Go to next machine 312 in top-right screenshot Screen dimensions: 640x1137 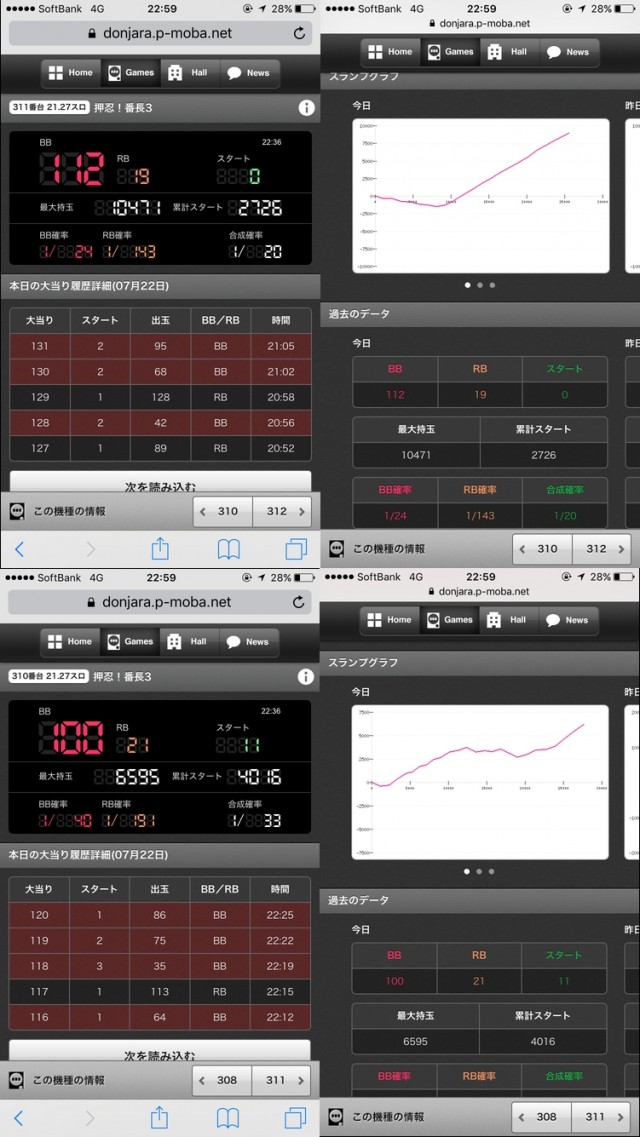coord(602,549)
